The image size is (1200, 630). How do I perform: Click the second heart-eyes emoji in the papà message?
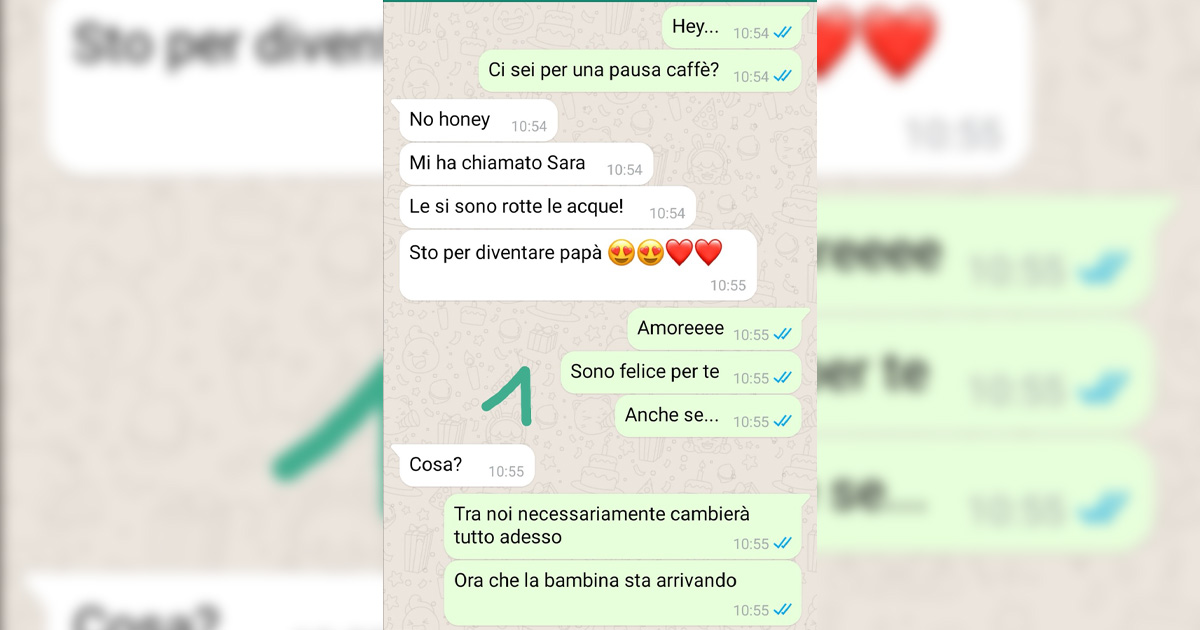[650, 253]
